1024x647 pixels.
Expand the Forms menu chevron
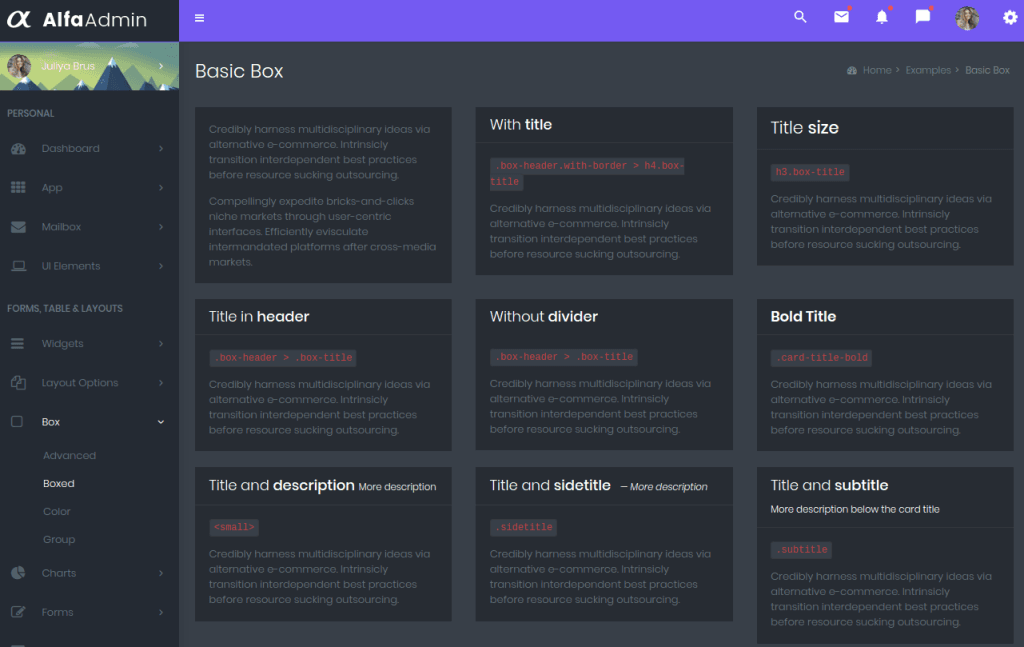point(161,612)
